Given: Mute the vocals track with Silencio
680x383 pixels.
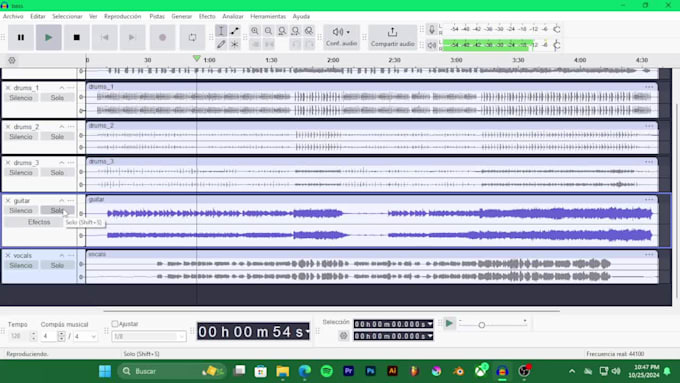Looking at the screenshot, I should [21, 265].
